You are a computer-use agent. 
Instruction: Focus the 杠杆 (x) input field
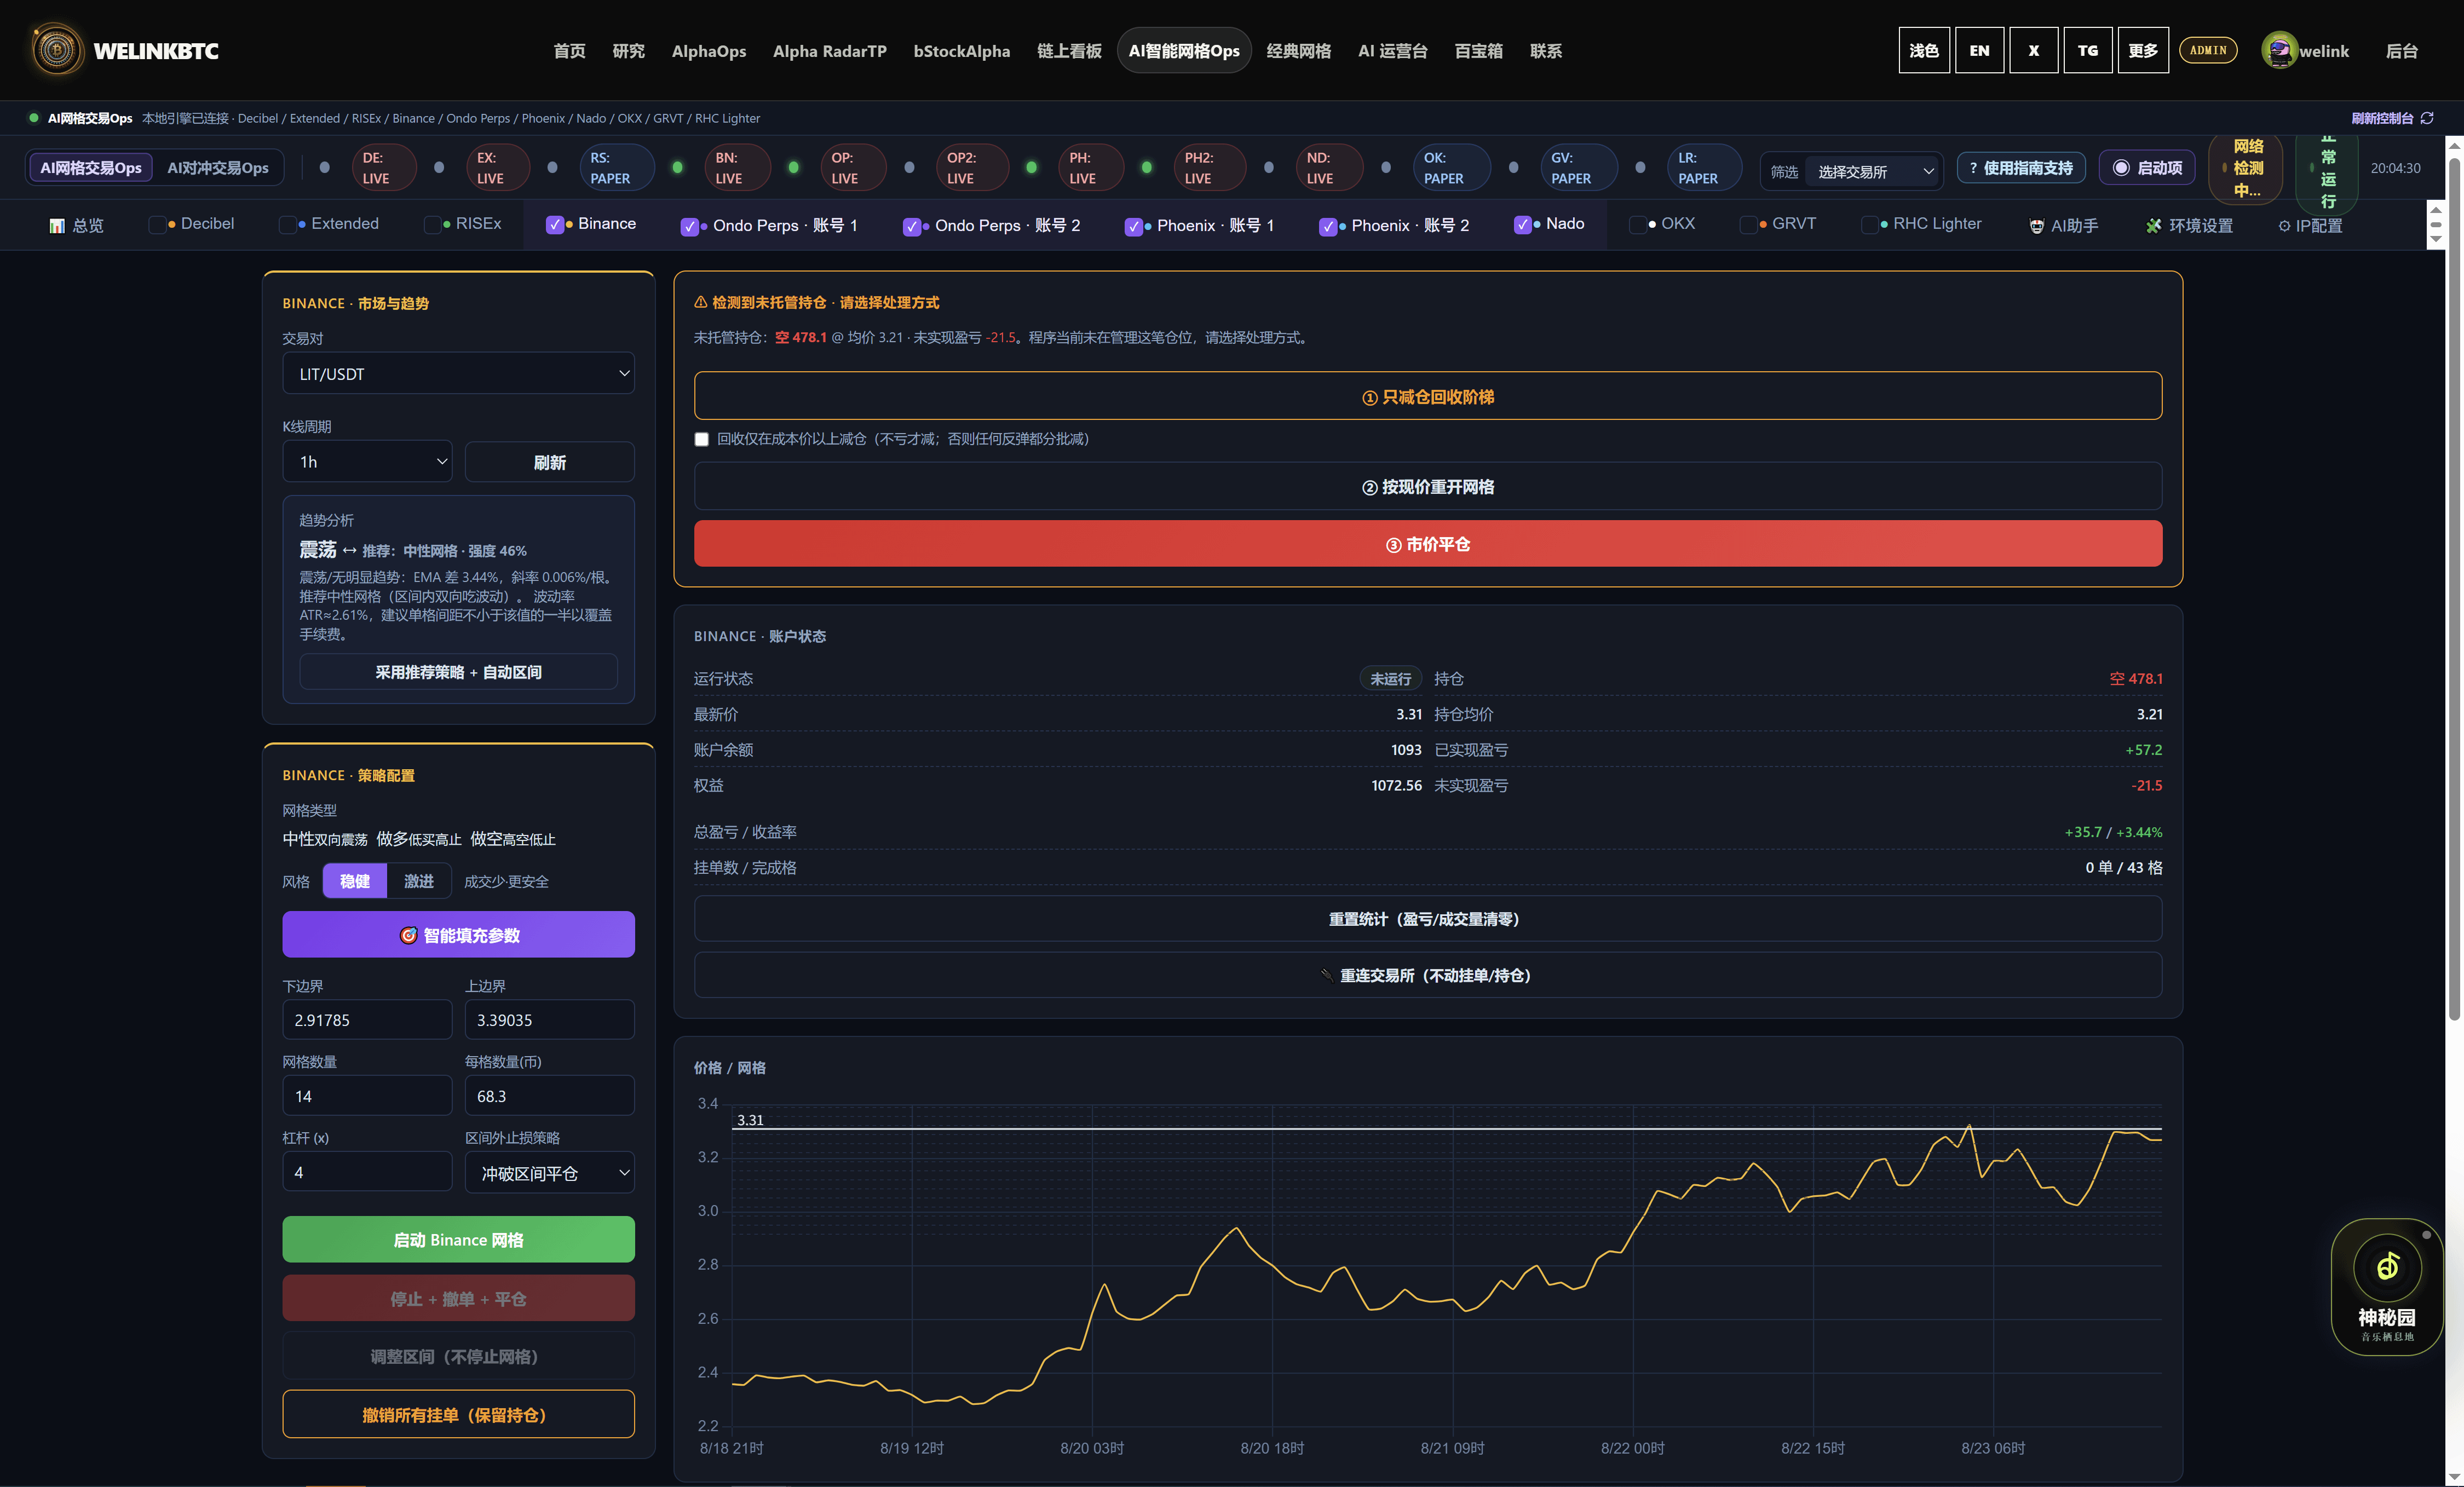pos(367,1172)
